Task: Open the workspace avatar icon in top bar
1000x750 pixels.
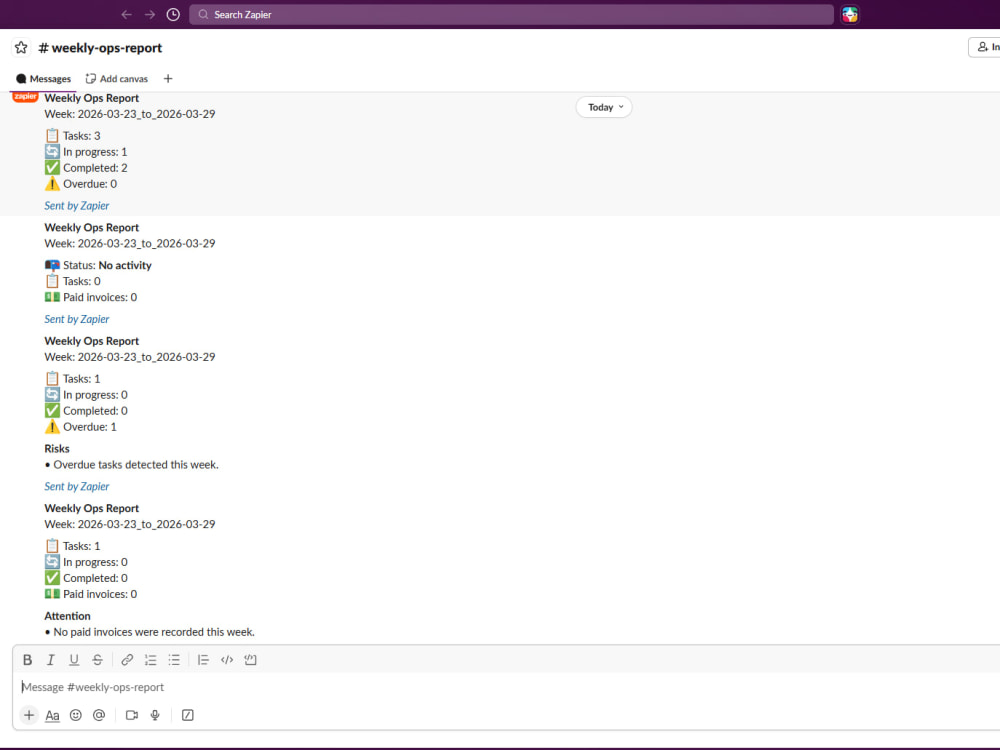Action: click(x=849, y=15)
